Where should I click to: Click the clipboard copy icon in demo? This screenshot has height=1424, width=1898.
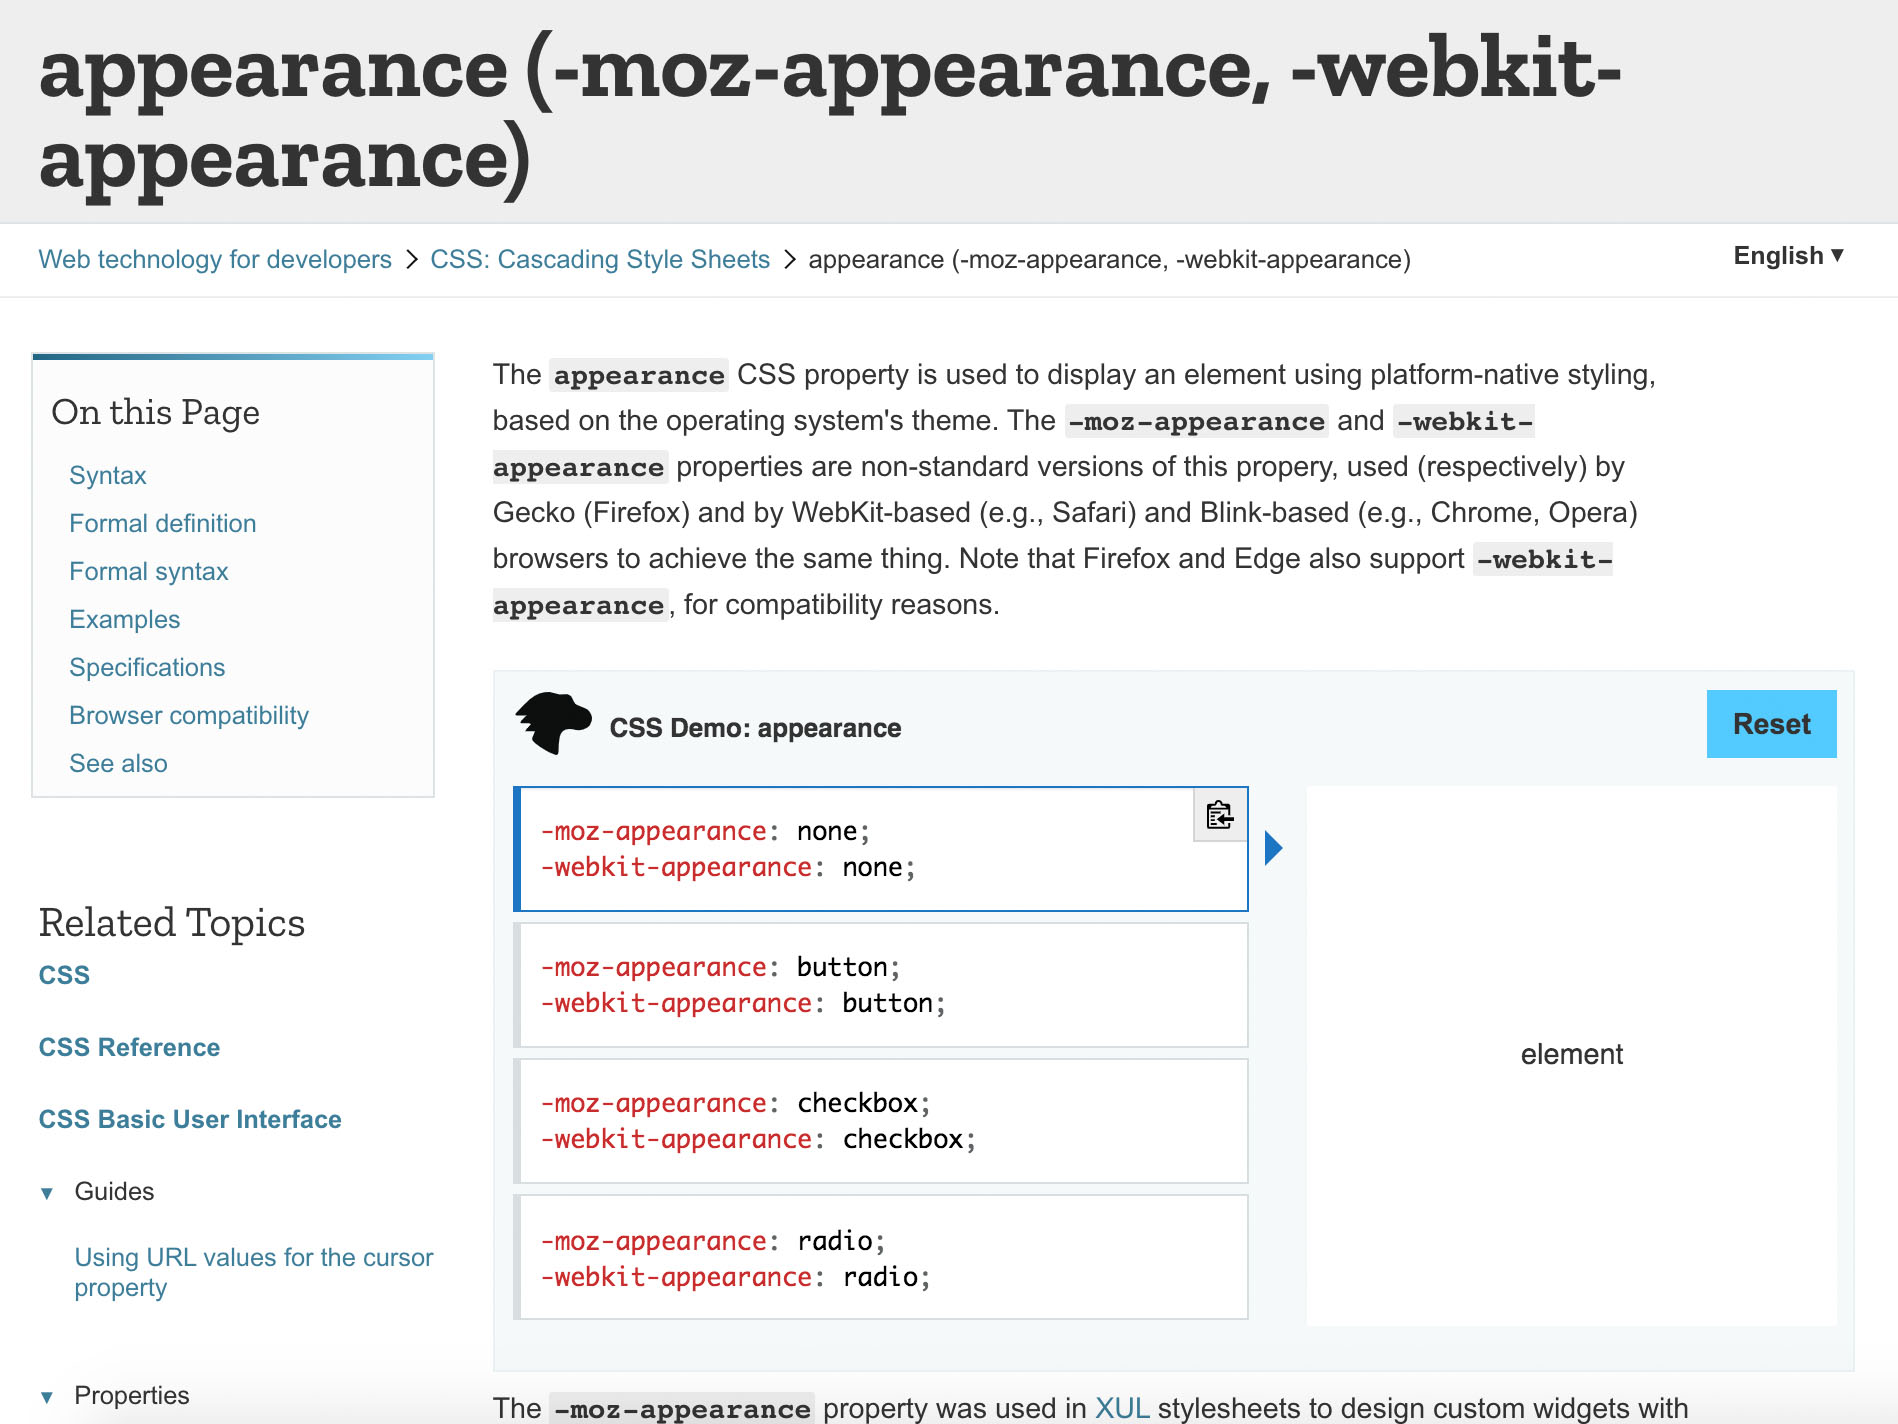pyautogui.click(x=1220, y=815)
